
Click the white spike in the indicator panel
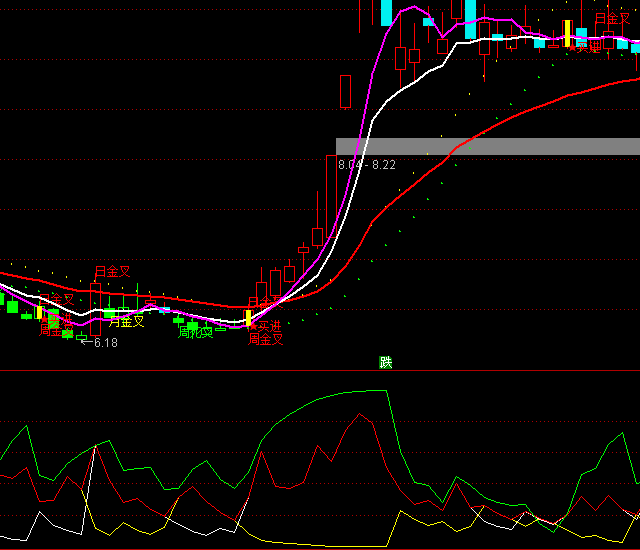(x=96, y=448)
